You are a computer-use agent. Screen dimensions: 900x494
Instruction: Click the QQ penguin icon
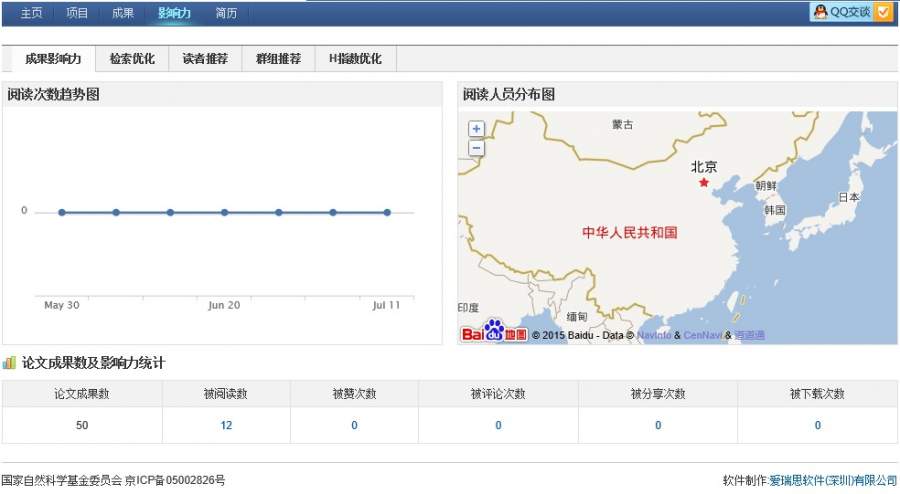click(x=821, y=12)
